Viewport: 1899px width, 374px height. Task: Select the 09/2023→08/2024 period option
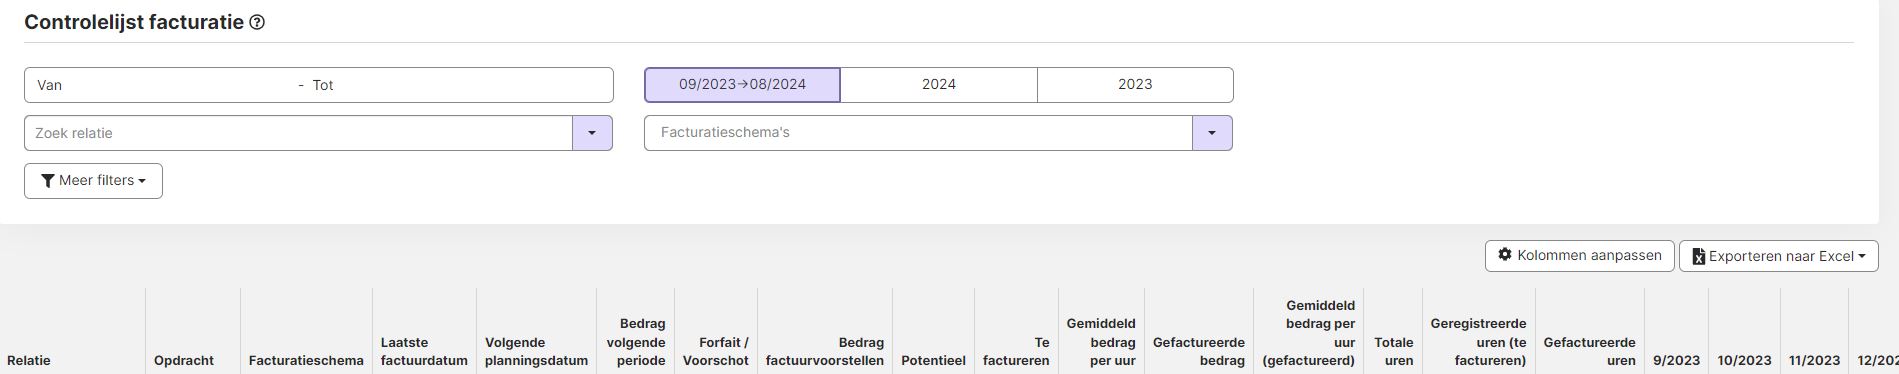pyautogui.click(x=742, y=85)
